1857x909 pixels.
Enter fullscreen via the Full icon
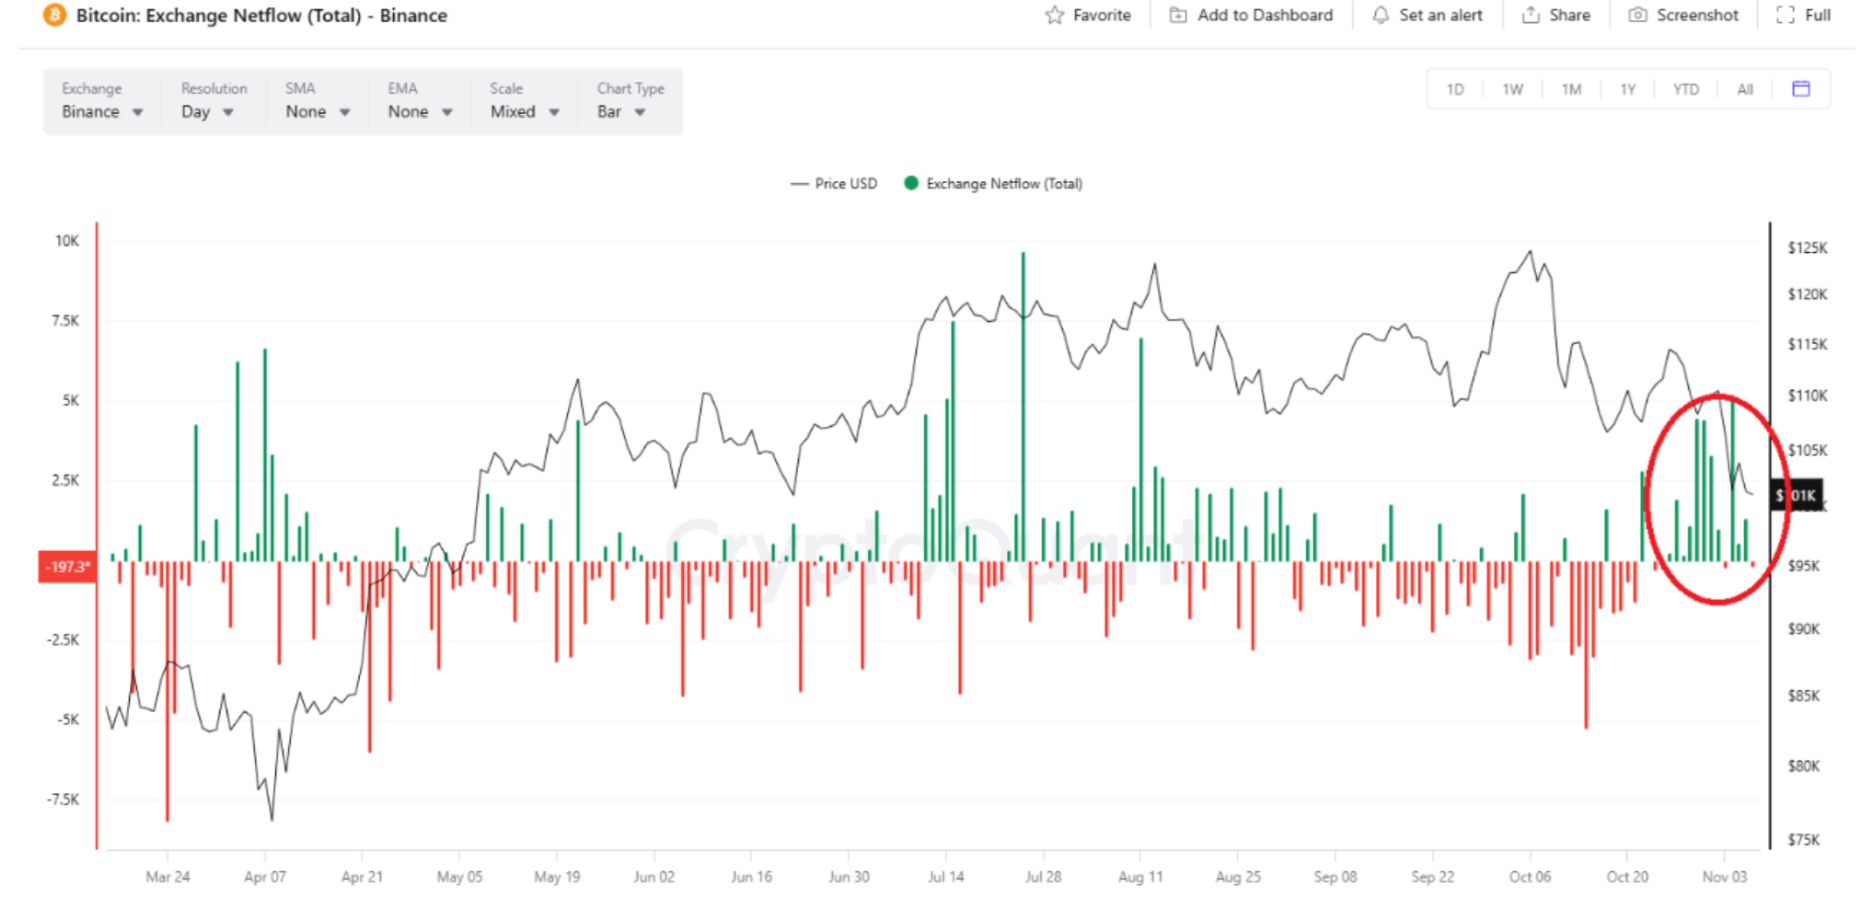[1784, 15]
